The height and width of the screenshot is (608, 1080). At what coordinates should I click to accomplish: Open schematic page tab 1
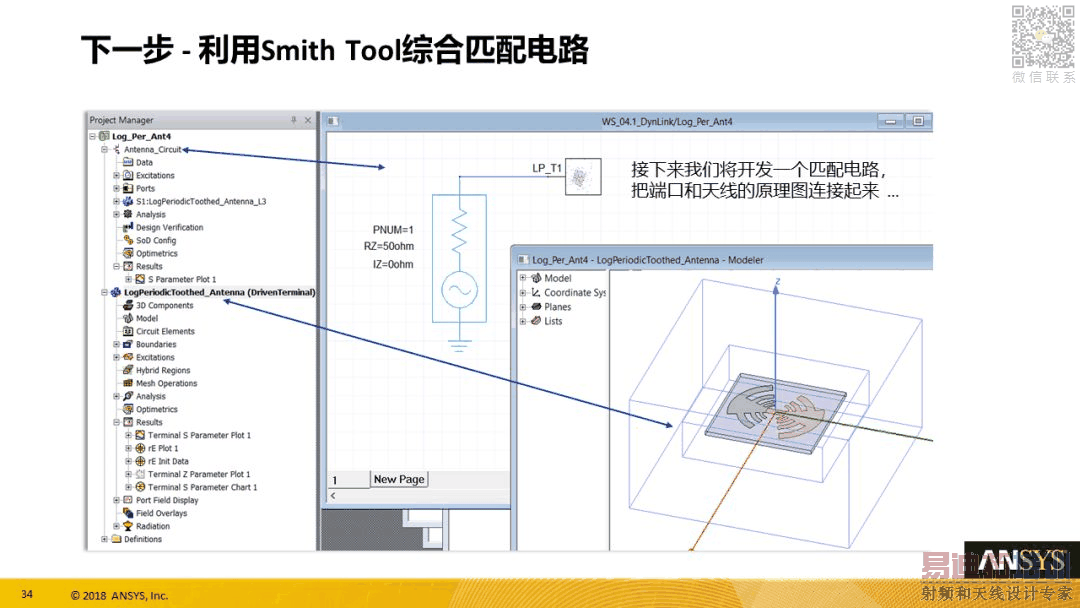pos(349,480)
